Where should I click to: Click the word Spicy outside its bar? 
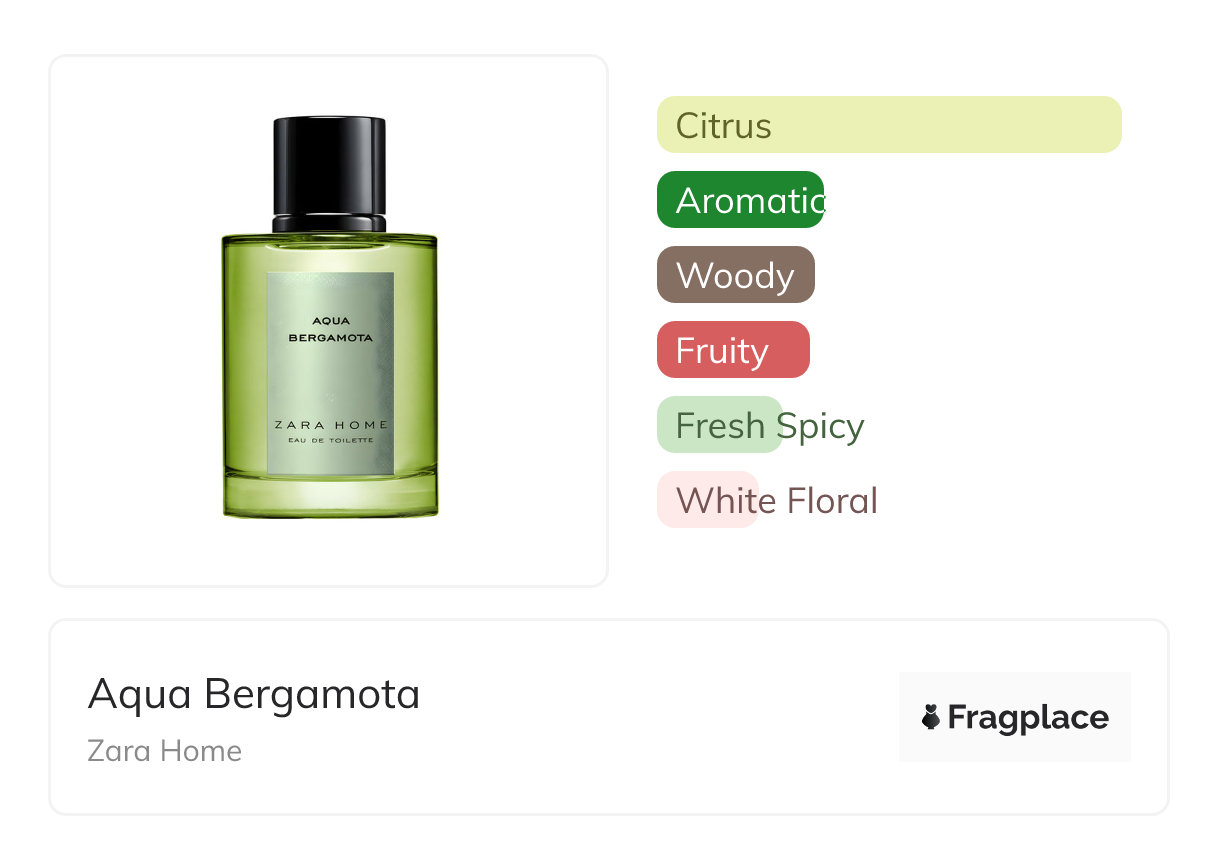click(x=820, y=426)
